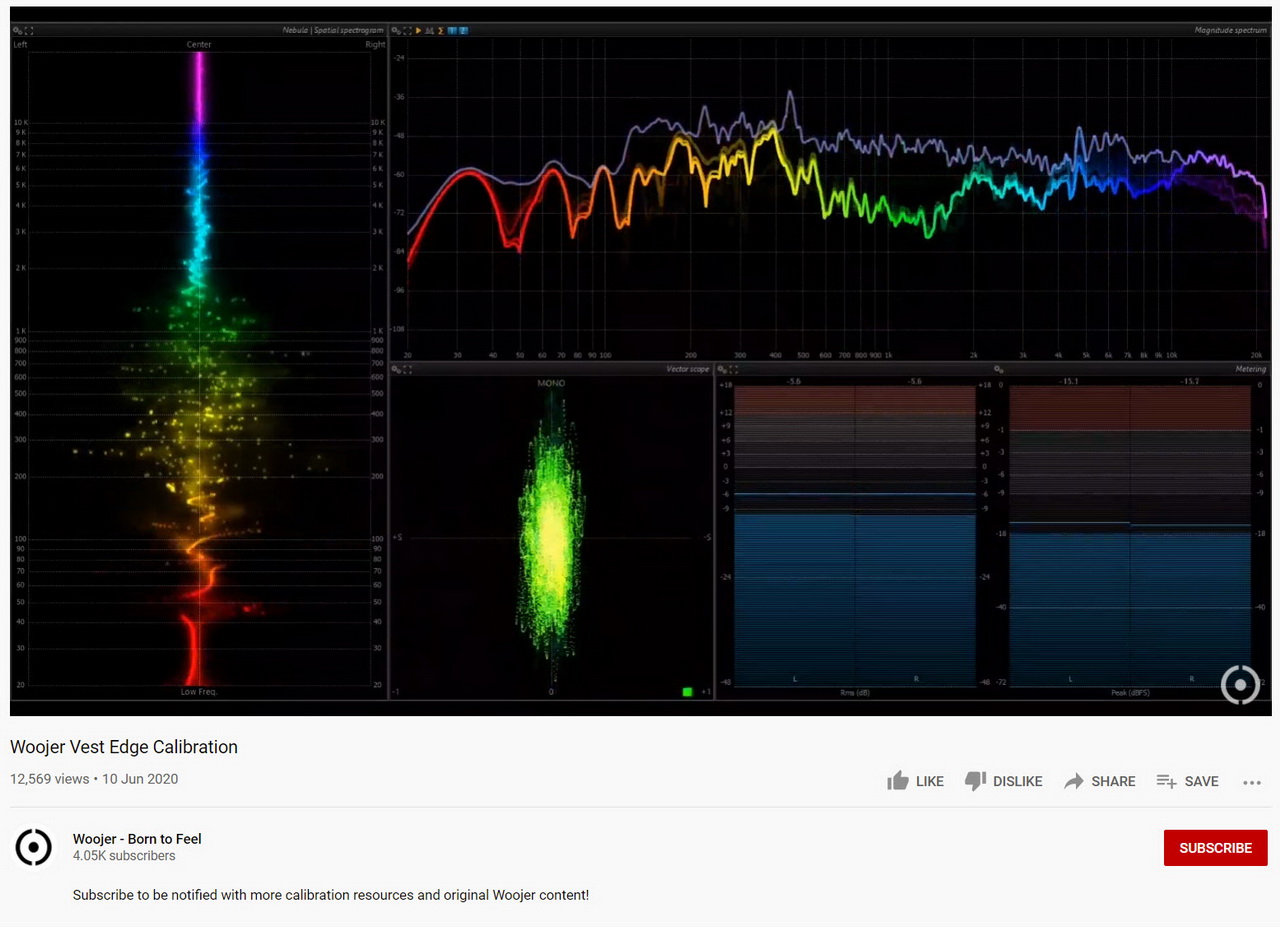Click the green indicator in Vector scope corner
This screenshot has width=1280, height=927.
687,691
